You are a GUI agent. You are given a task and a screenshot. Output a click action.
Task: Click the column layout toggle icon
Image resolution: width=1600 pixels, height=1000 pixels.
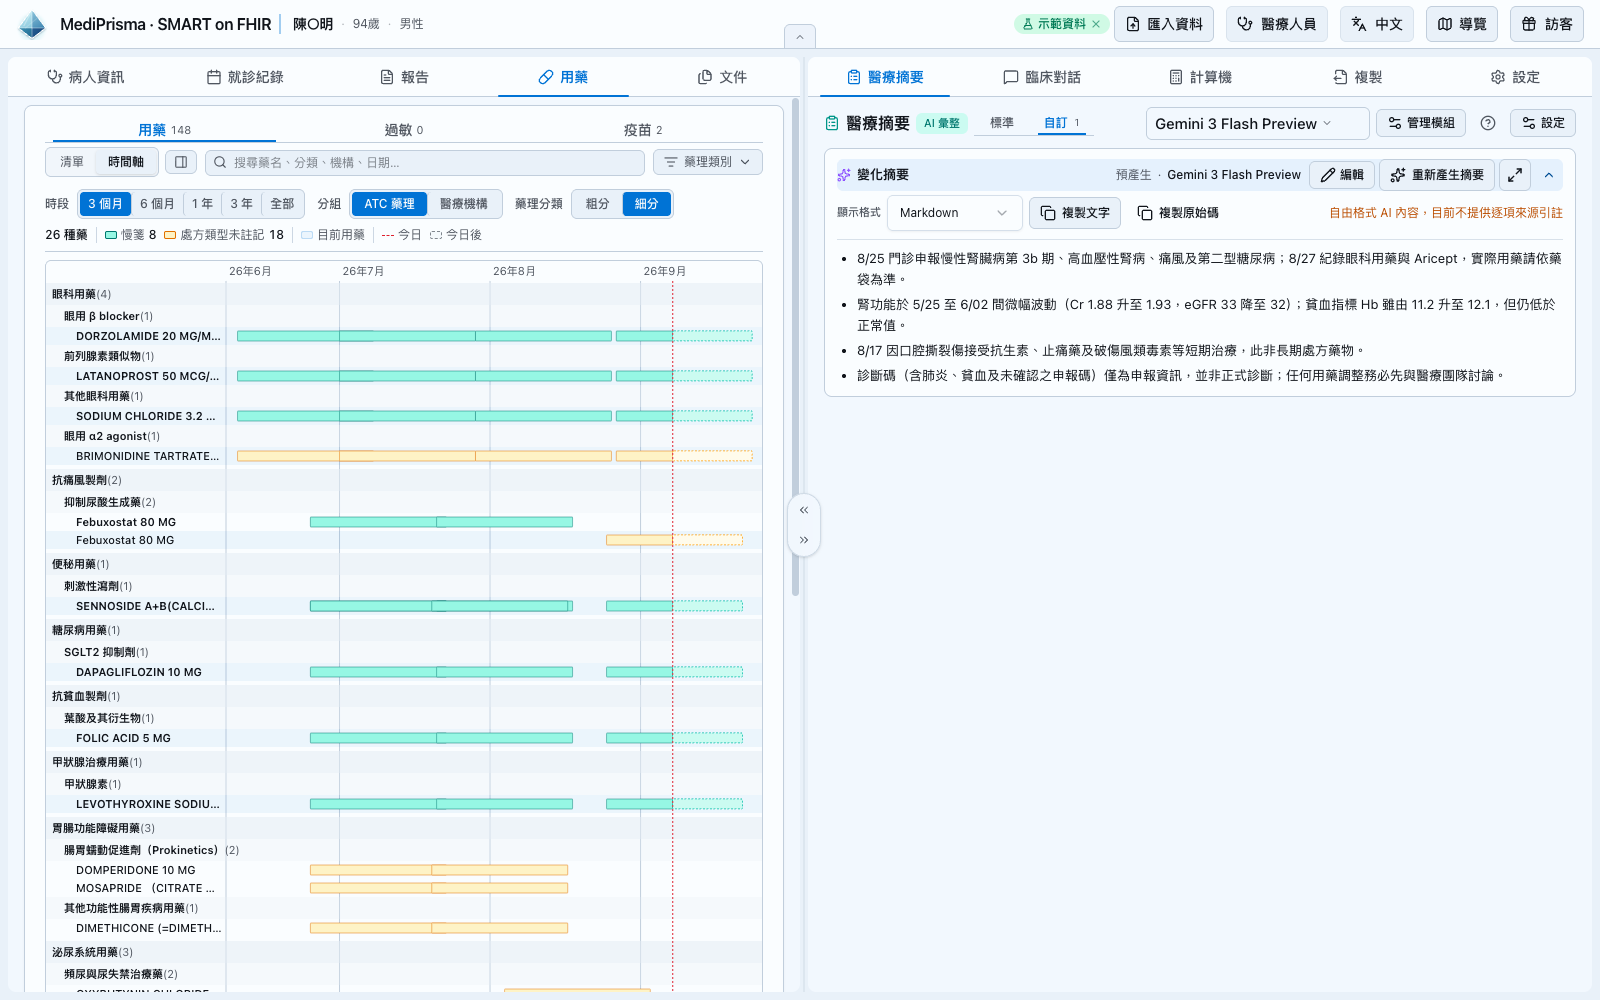181,162
